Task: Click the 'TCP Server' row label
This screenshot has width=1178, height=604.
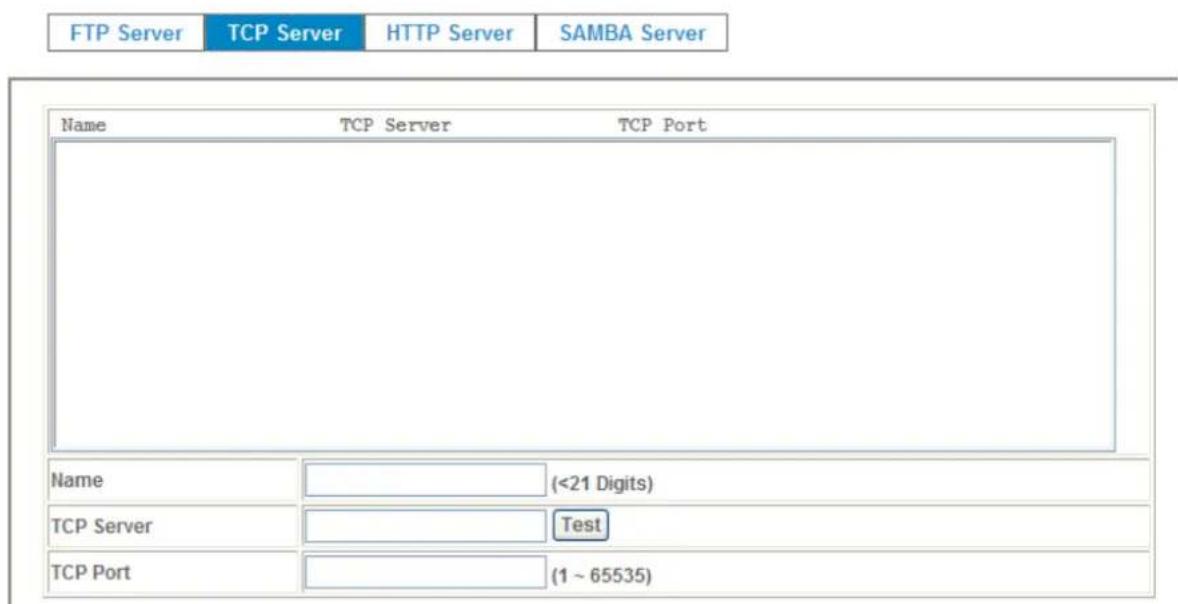Action: [101, 527]
